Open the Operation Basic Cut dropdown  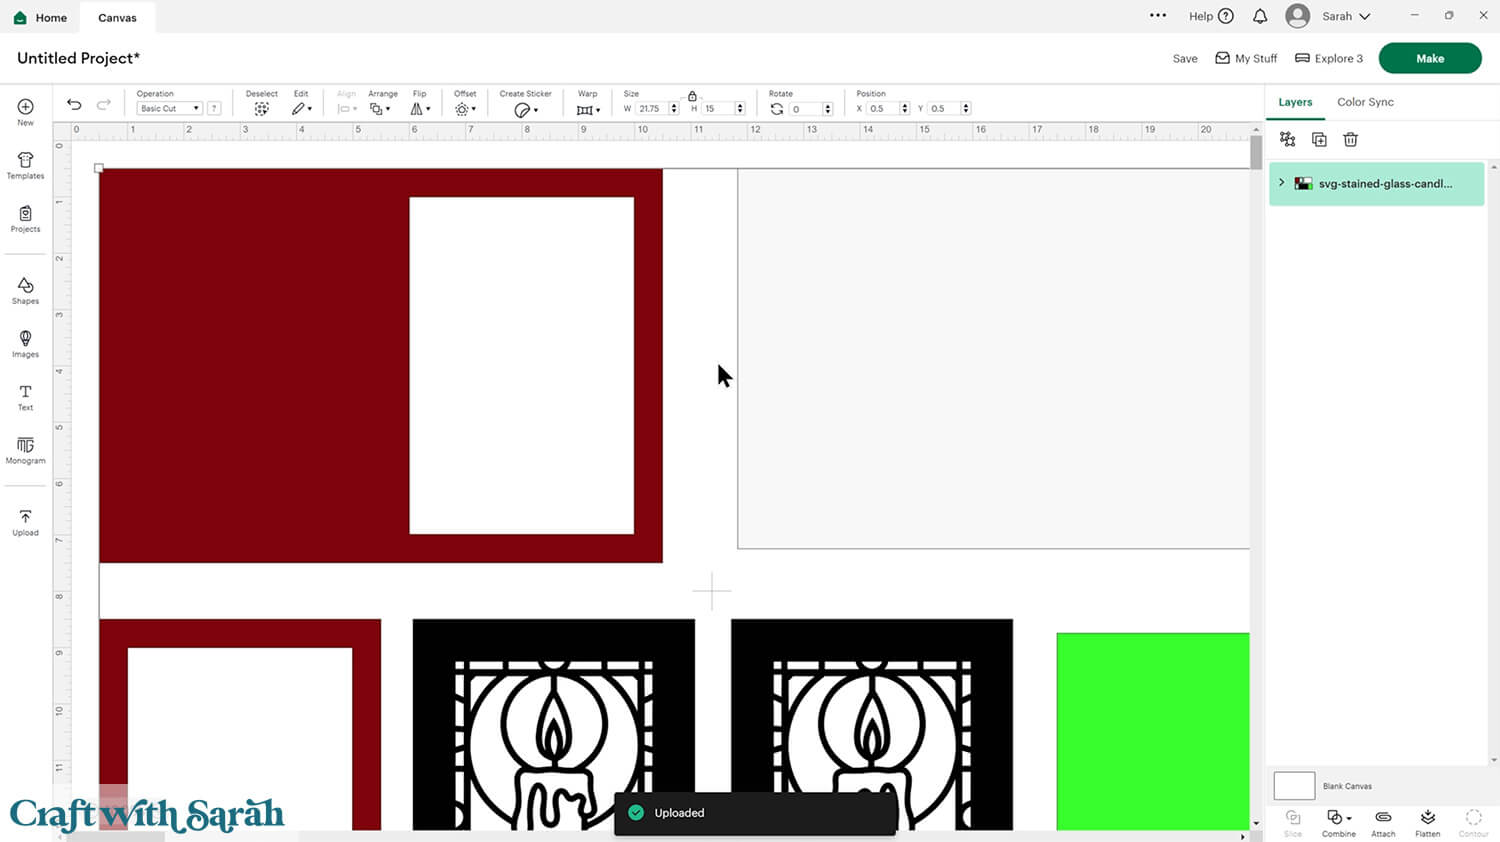169,109
